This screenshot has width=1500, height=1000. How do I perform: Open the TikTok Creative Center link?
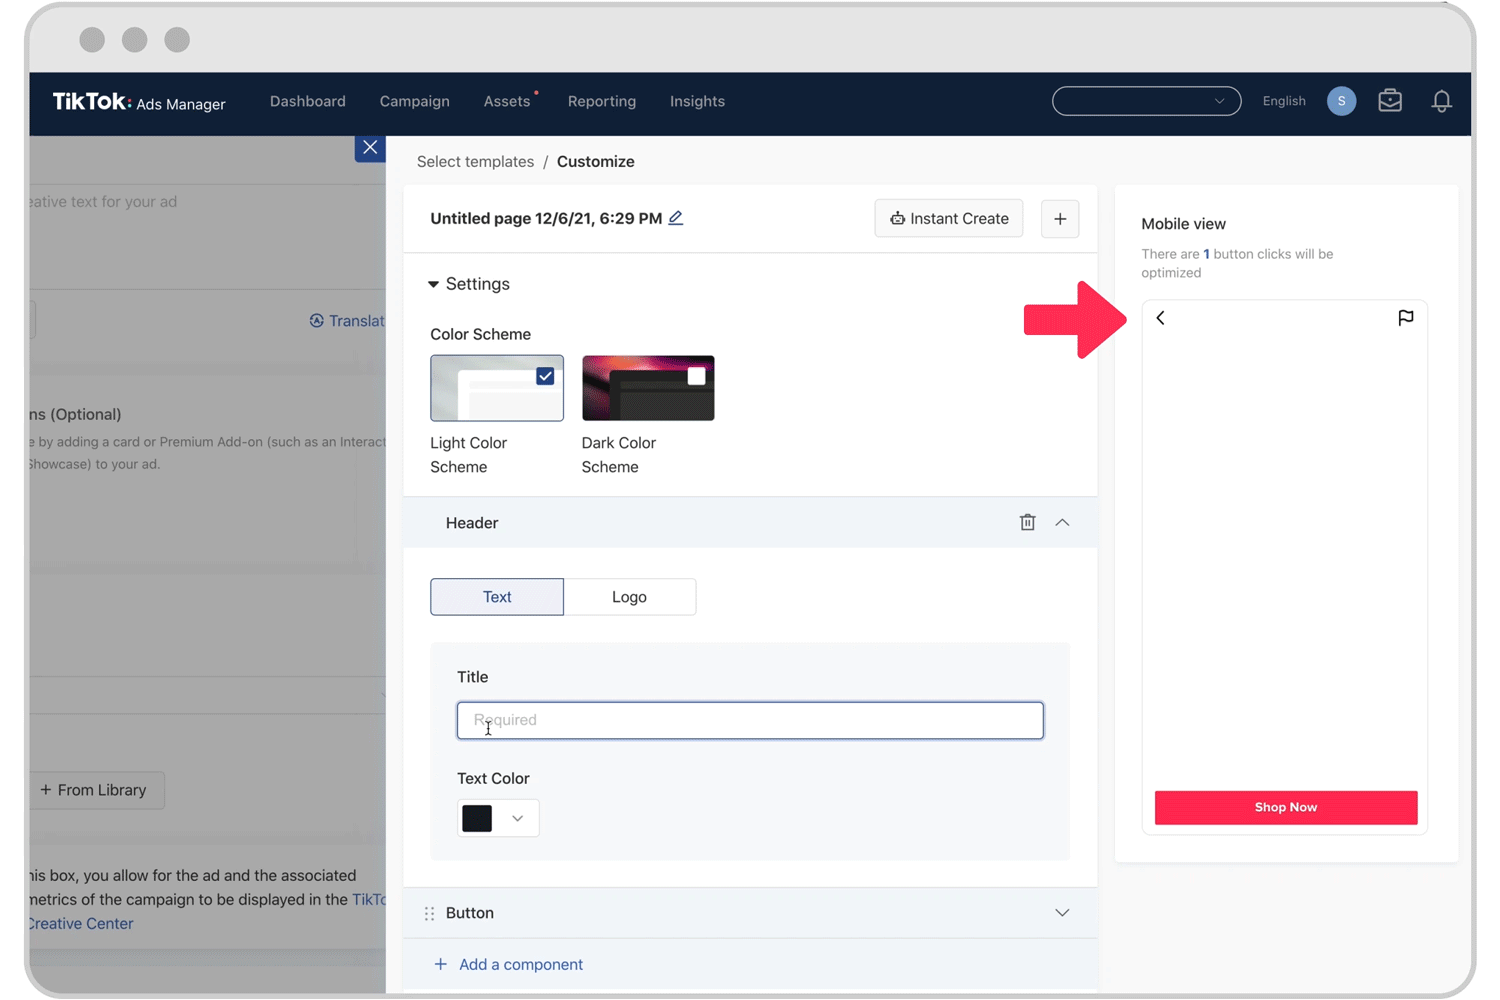(x=79, y=923)
